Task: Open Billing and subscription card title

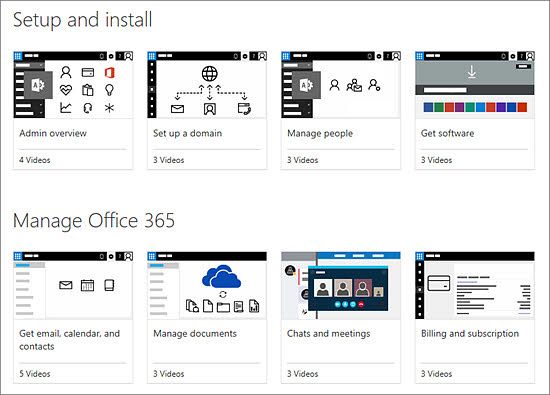Action: (470, 334)
